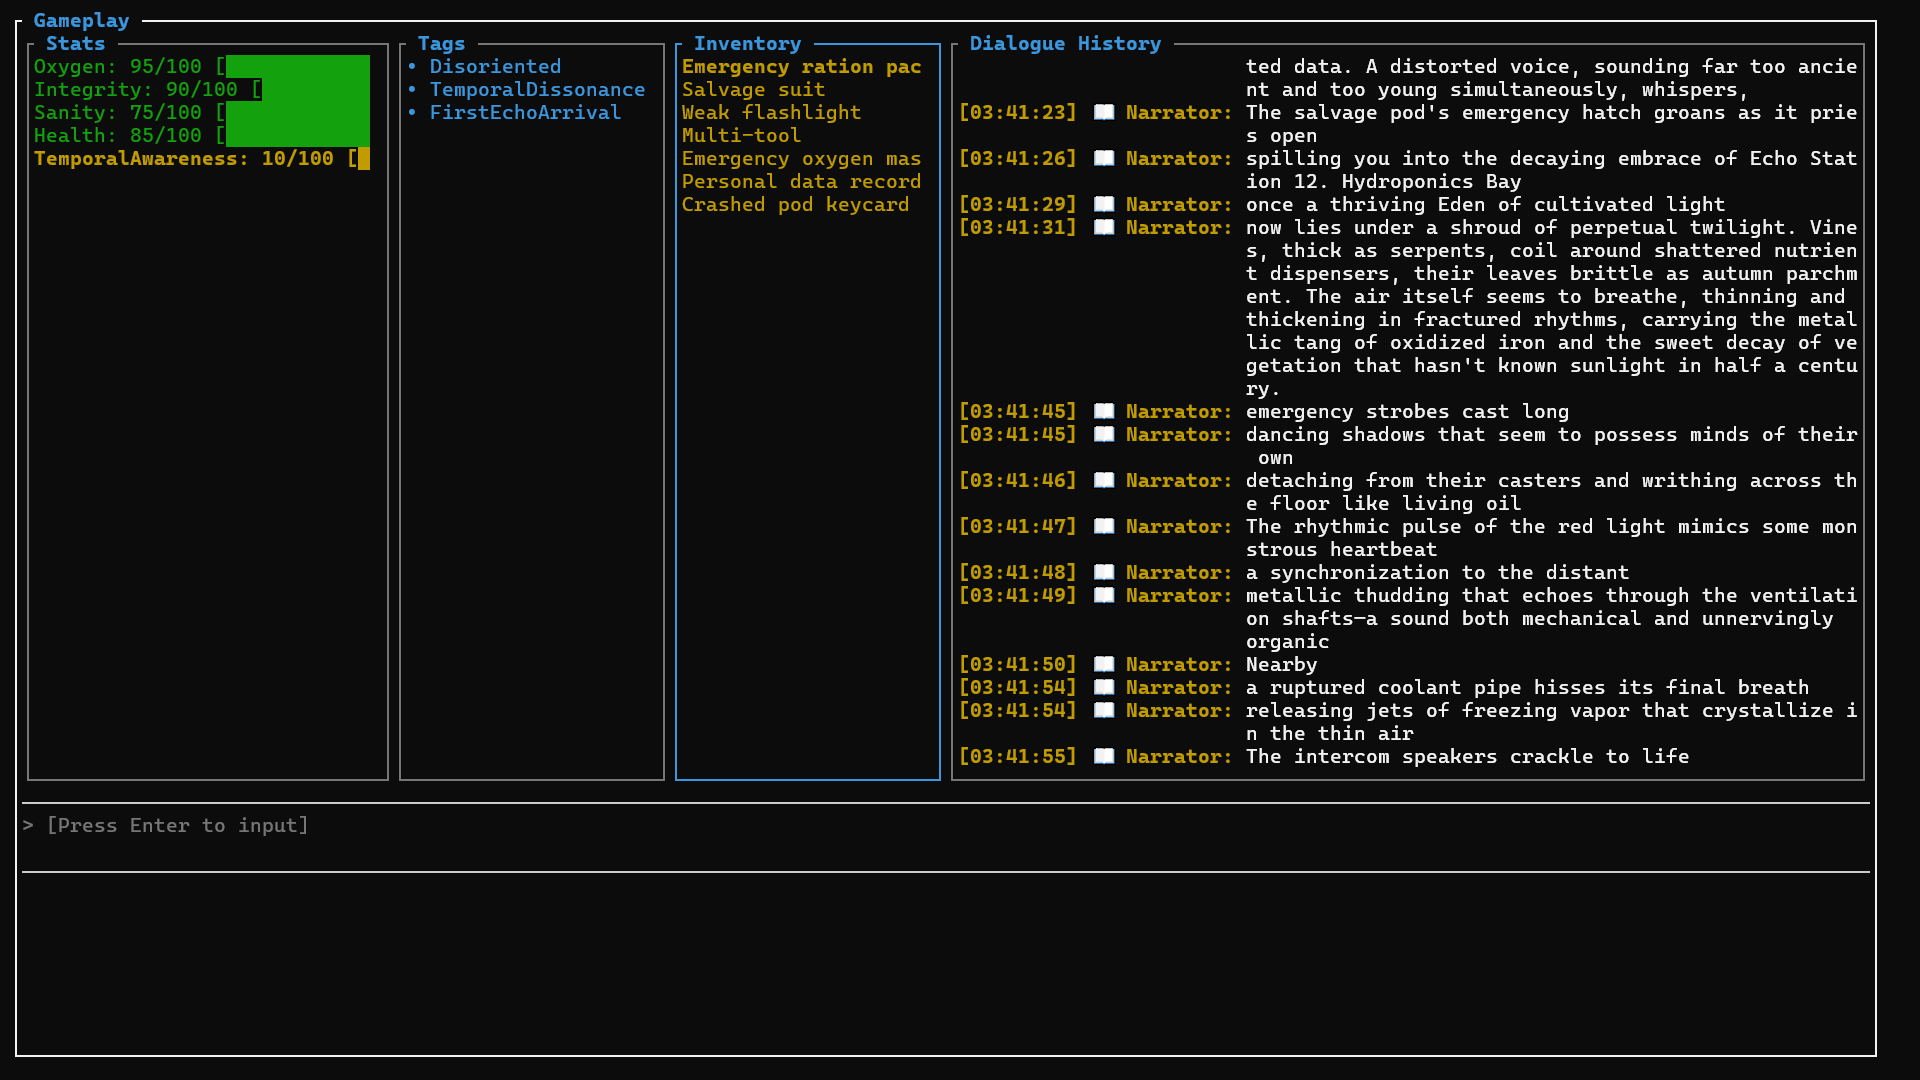The width and height of the screenshot is (1920, 1080).
Task: Click the book icon at timestamp 03:41:50
Action: coord(1104,664)
